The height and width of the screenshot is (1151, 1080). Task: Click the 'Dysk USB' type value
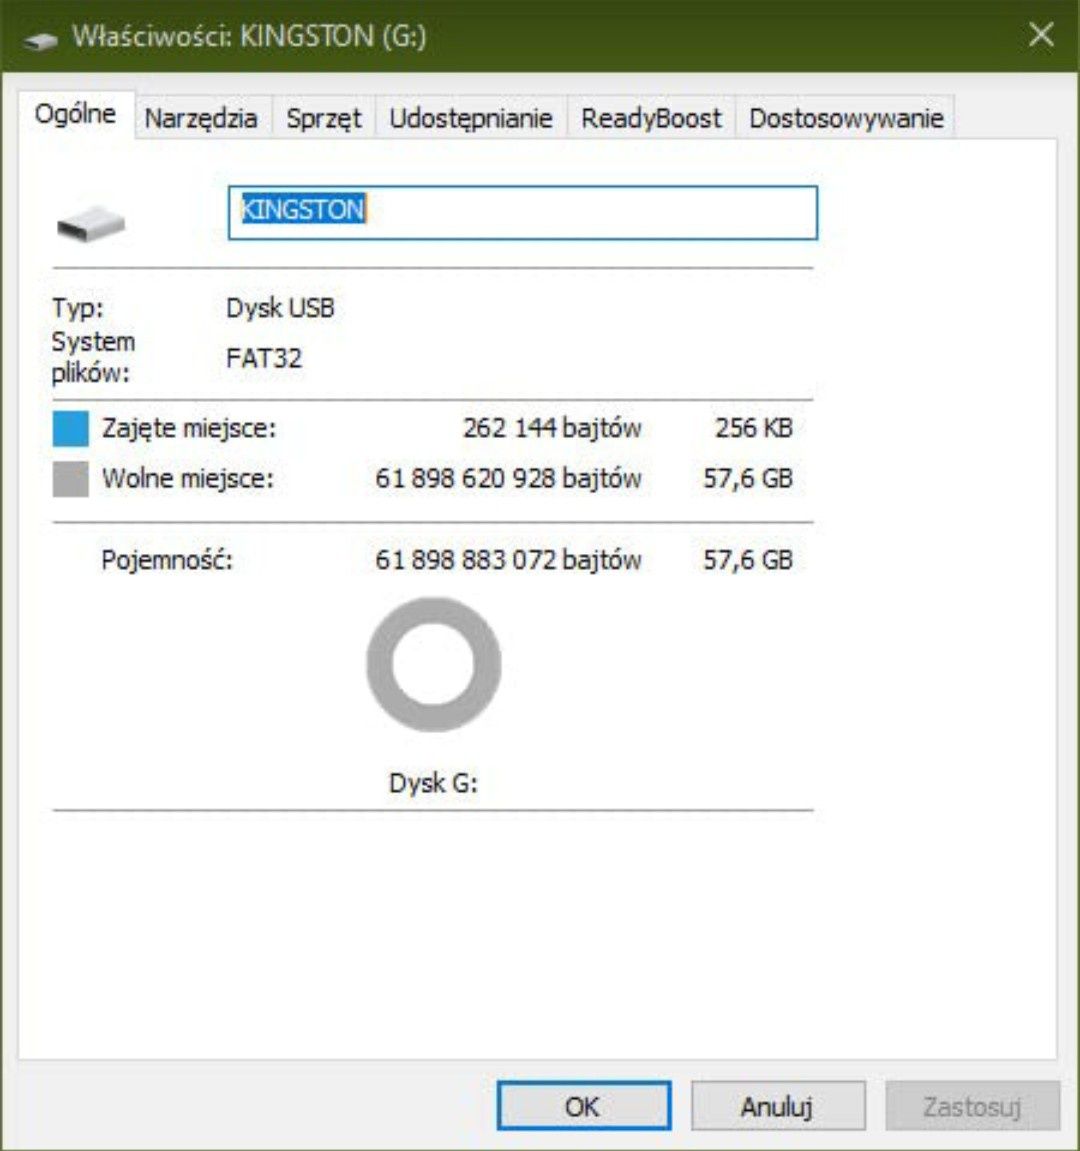(x=280, y=308)
